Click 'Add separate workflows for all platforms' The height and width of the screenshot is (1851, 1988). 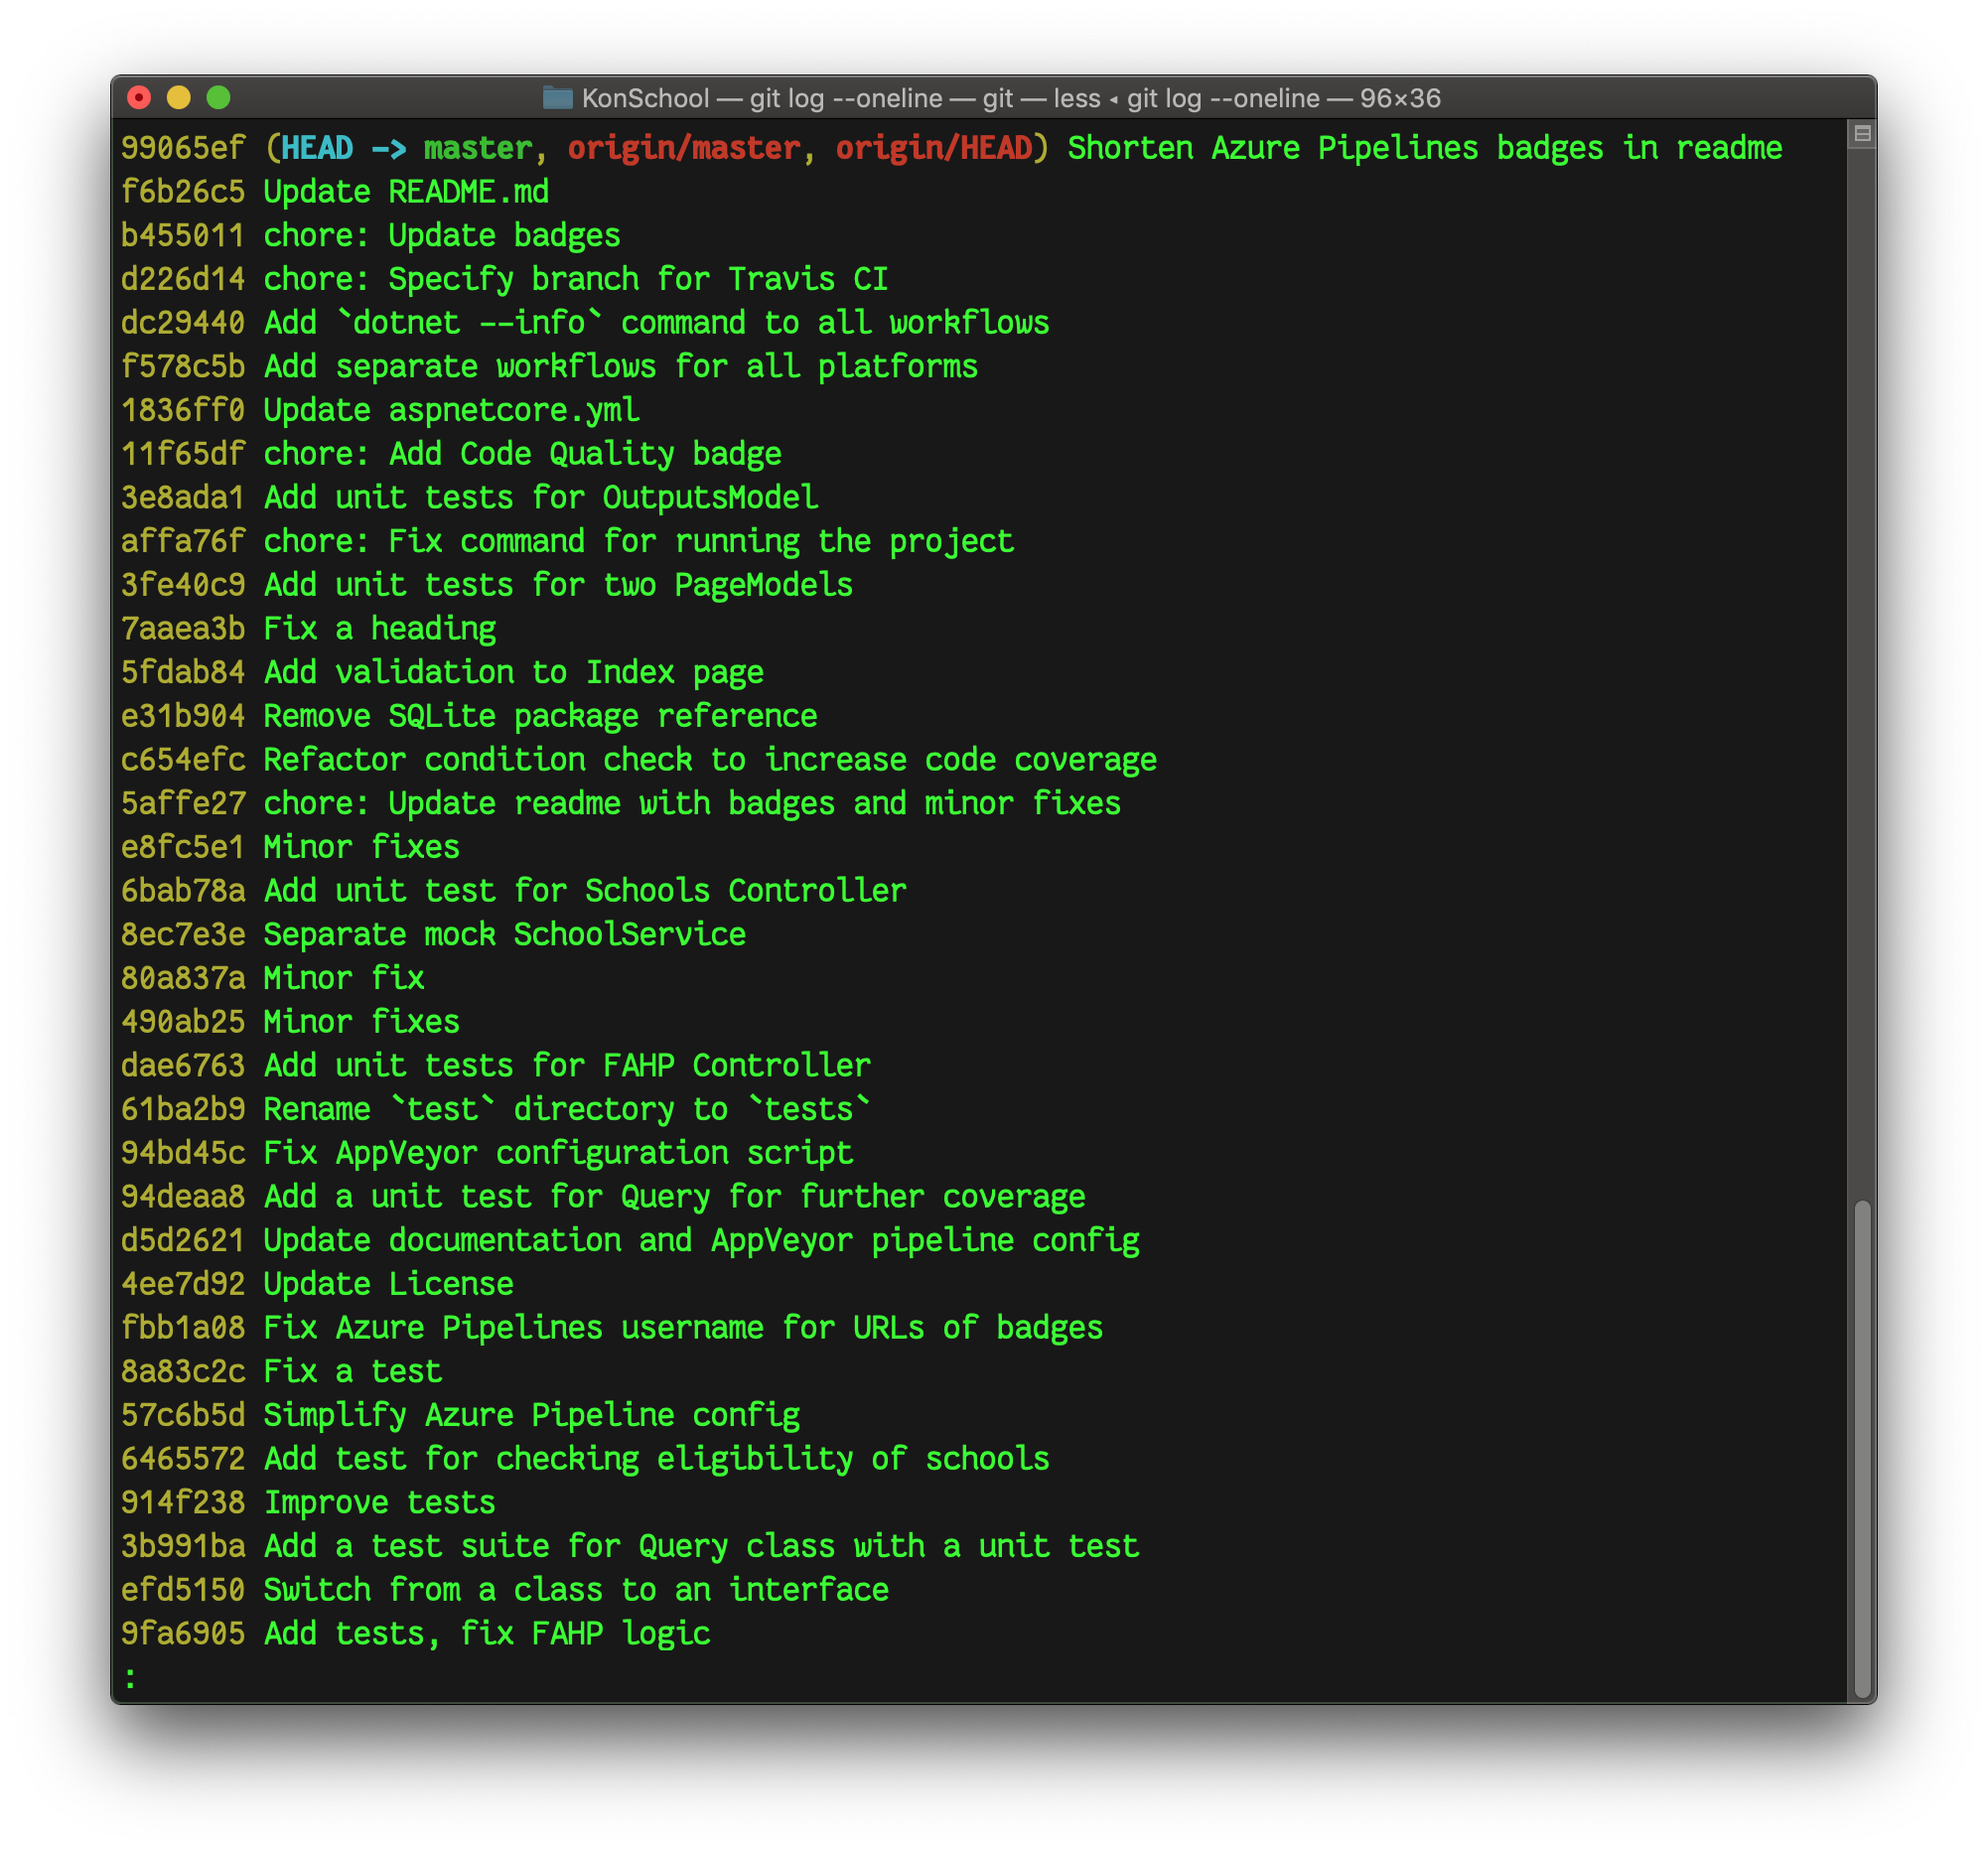click(x=620, y=367)
